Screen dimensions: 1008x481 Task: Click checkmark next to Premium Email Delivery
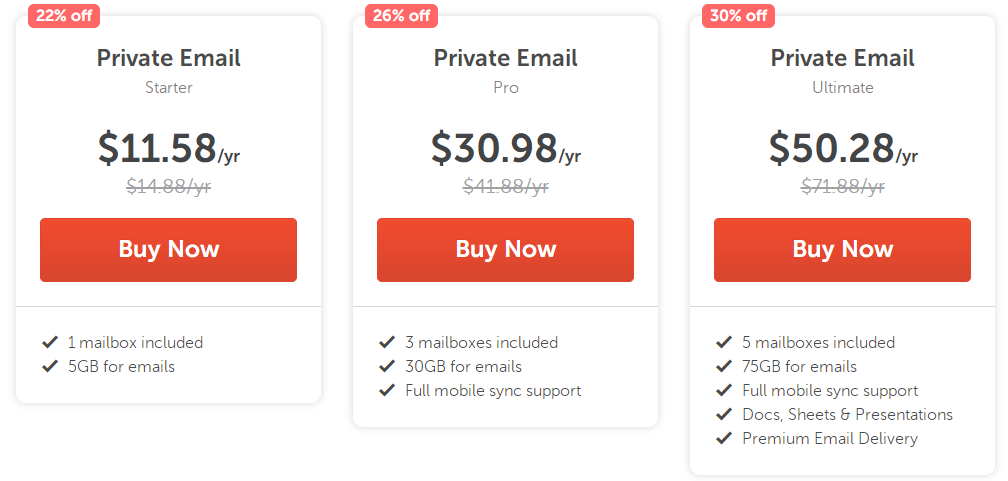[724, 438]
